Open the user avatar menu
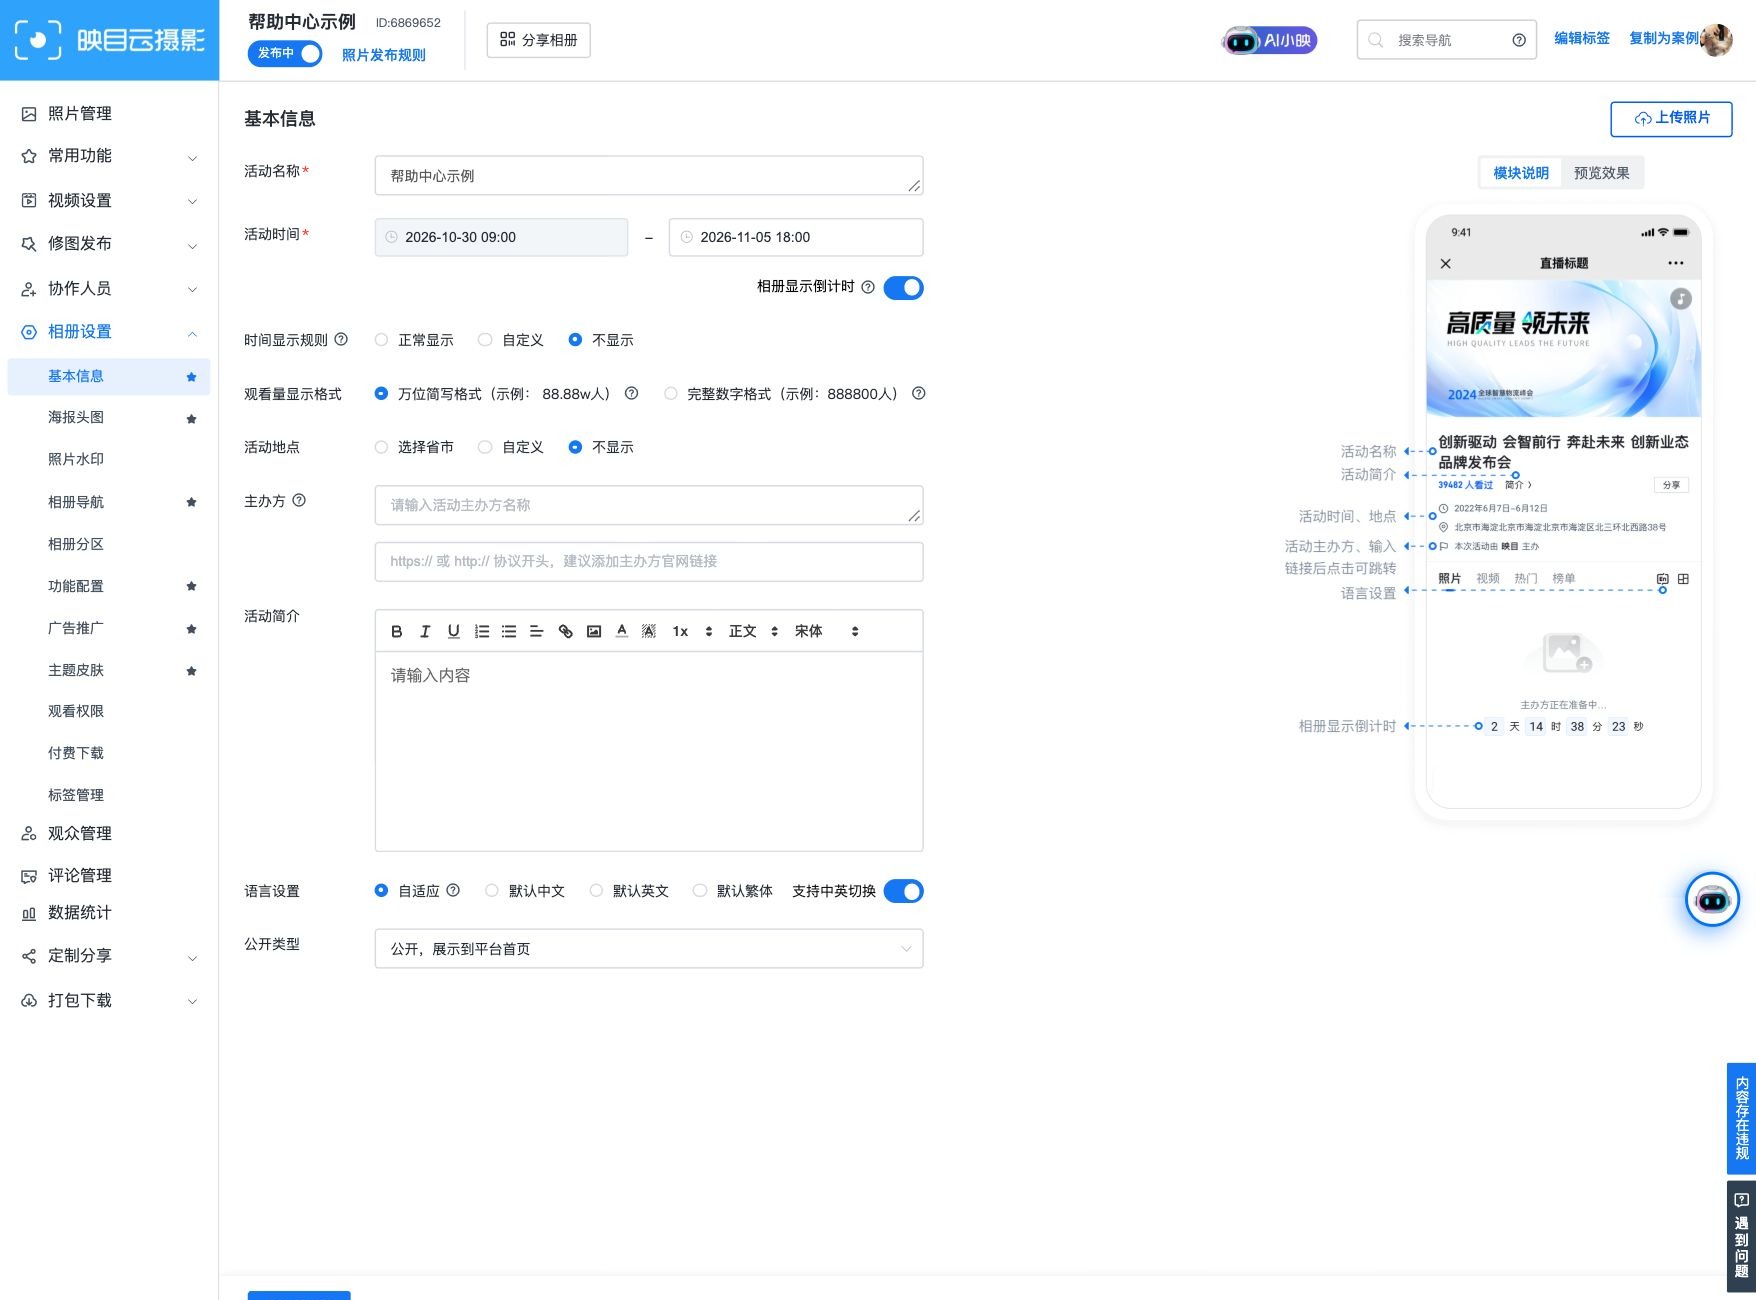 tap(1716, 40)
